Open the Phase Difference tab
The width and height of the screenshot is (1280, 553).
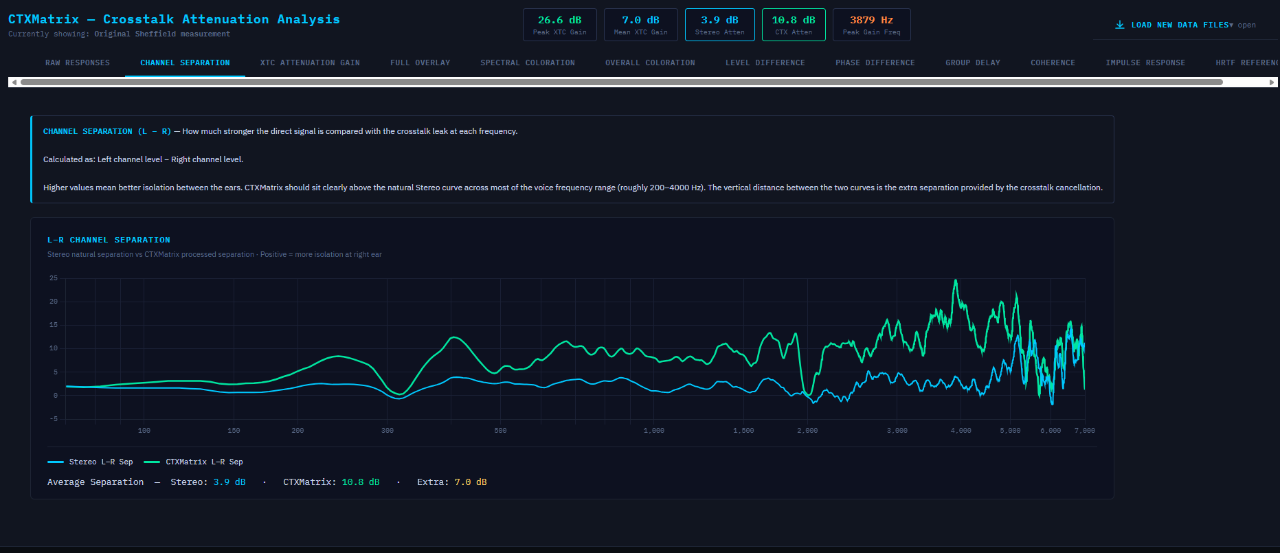coord(875,63)
